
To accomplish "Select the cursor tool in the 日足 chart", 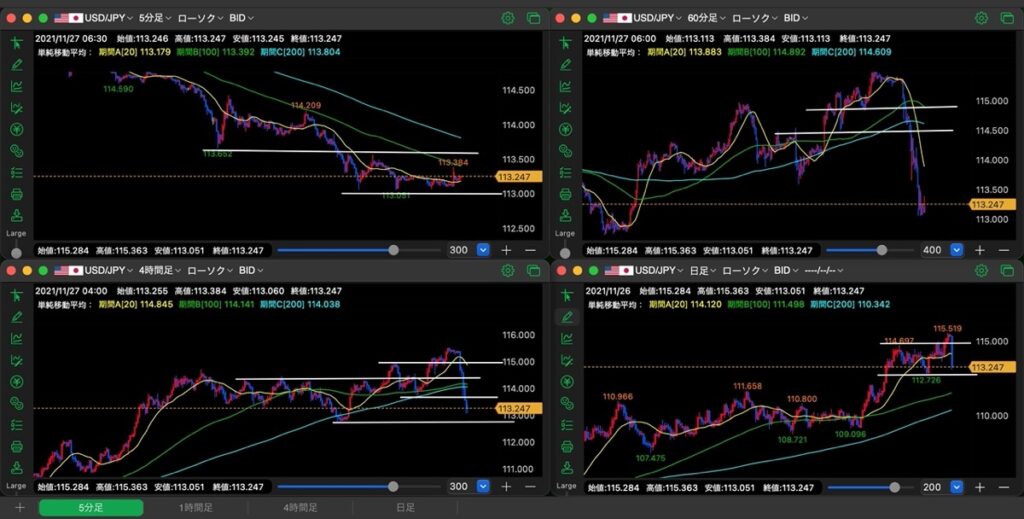I will pos(566,296).
